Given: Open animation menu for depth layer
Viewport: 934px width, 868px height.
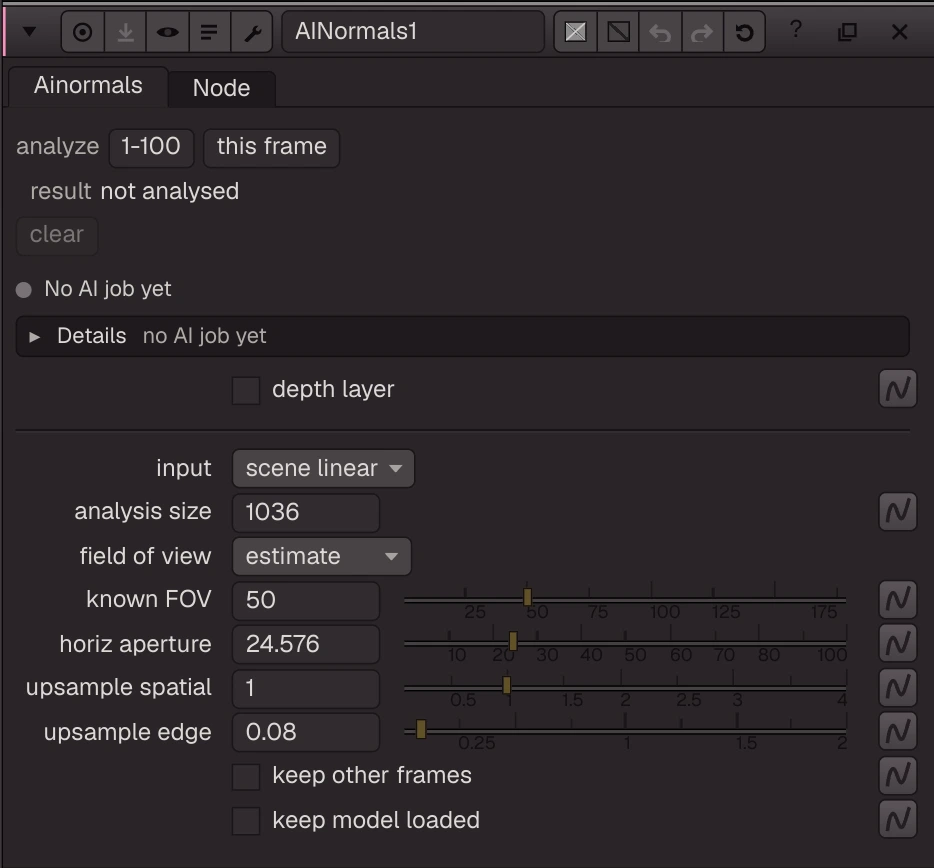Looking at the screenshot, I should (x=898, y=389).
